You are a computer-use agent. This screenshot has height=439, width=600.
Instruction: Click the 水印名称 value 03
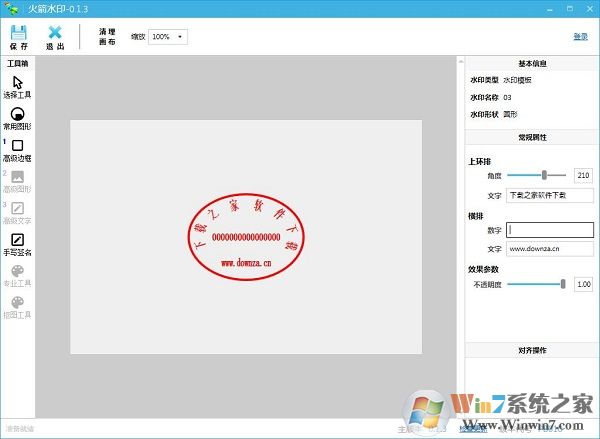tap(507, 98)
